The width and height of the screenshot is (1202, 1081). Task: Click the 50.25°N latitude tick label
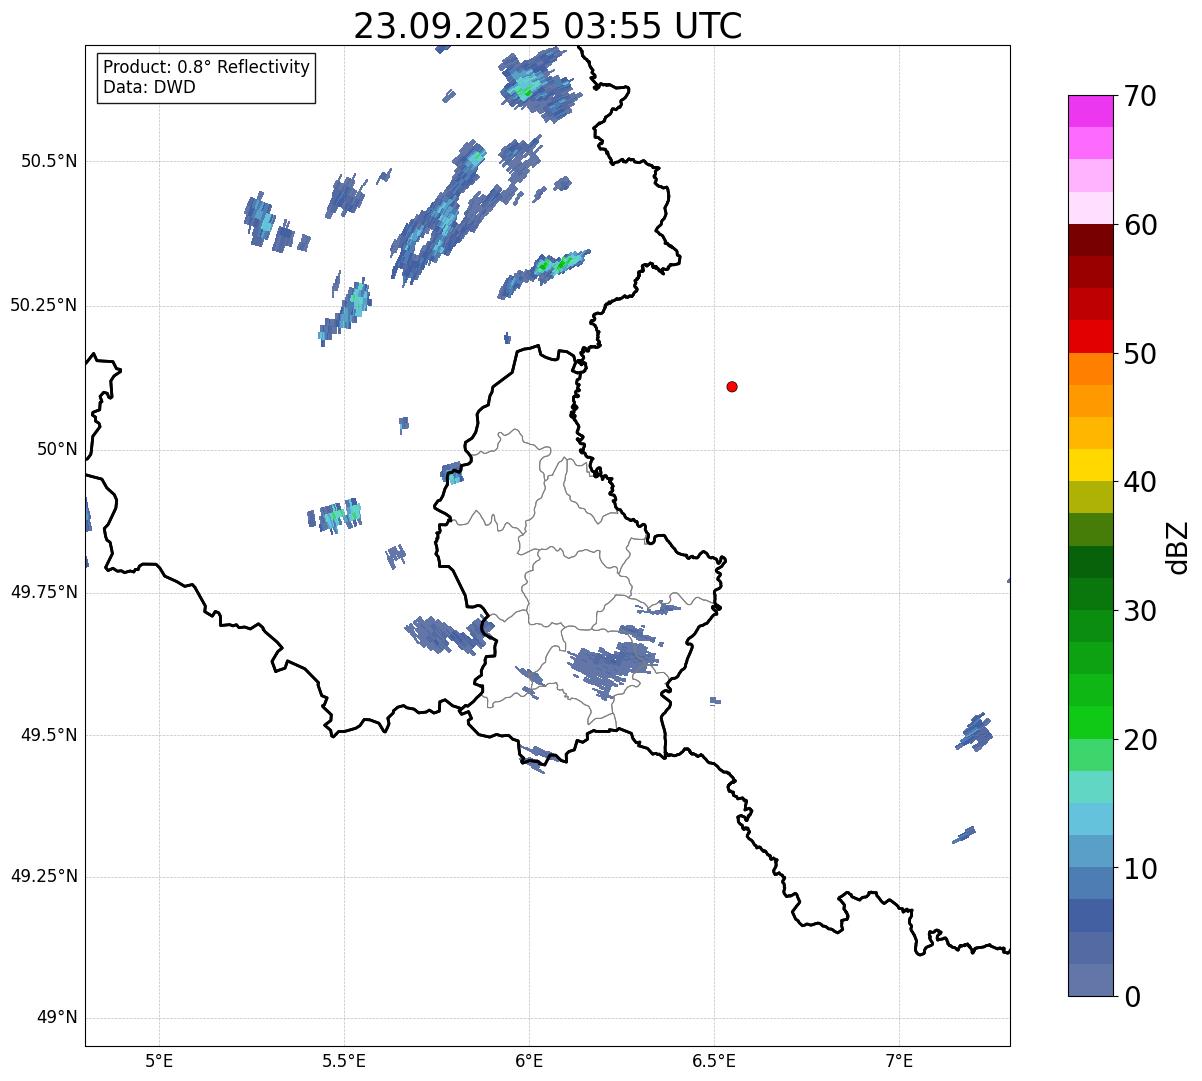tap(43, 305)
